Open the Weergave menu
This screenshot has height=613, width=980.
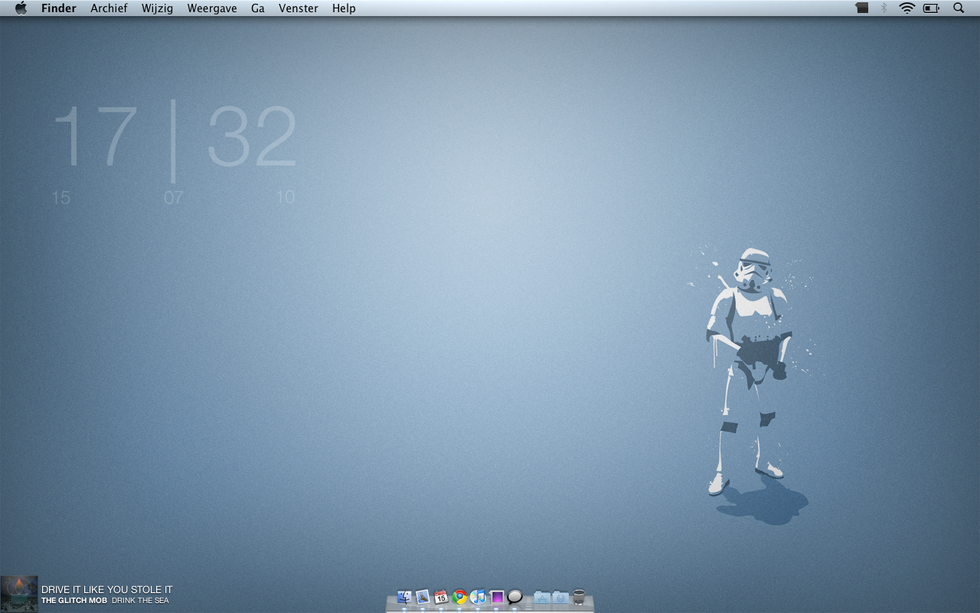212,8
